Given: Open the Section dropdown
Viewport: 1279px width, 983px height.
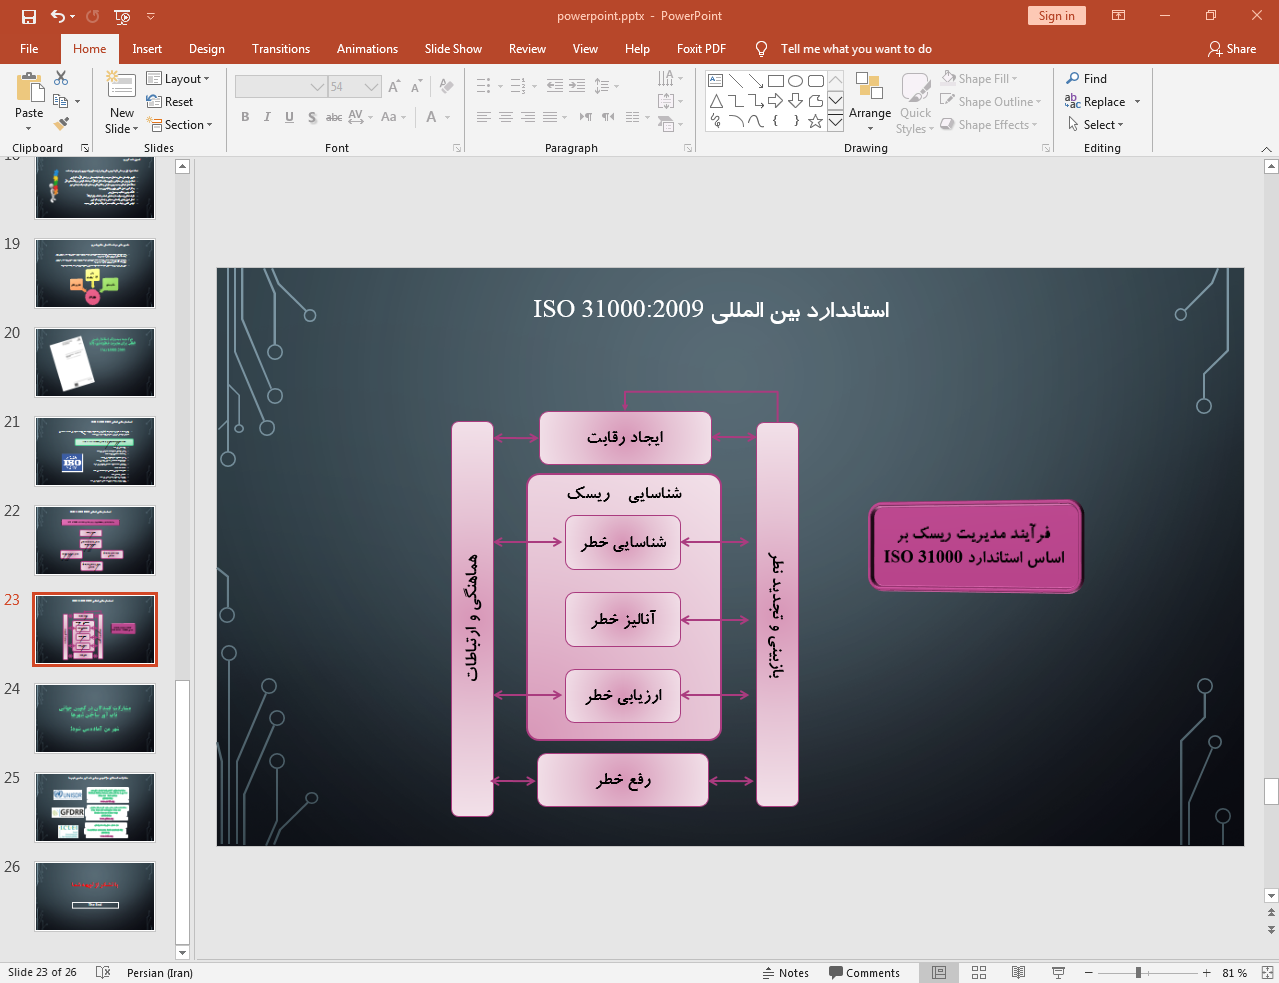Looking at the screenshot, I should (180, 124).
